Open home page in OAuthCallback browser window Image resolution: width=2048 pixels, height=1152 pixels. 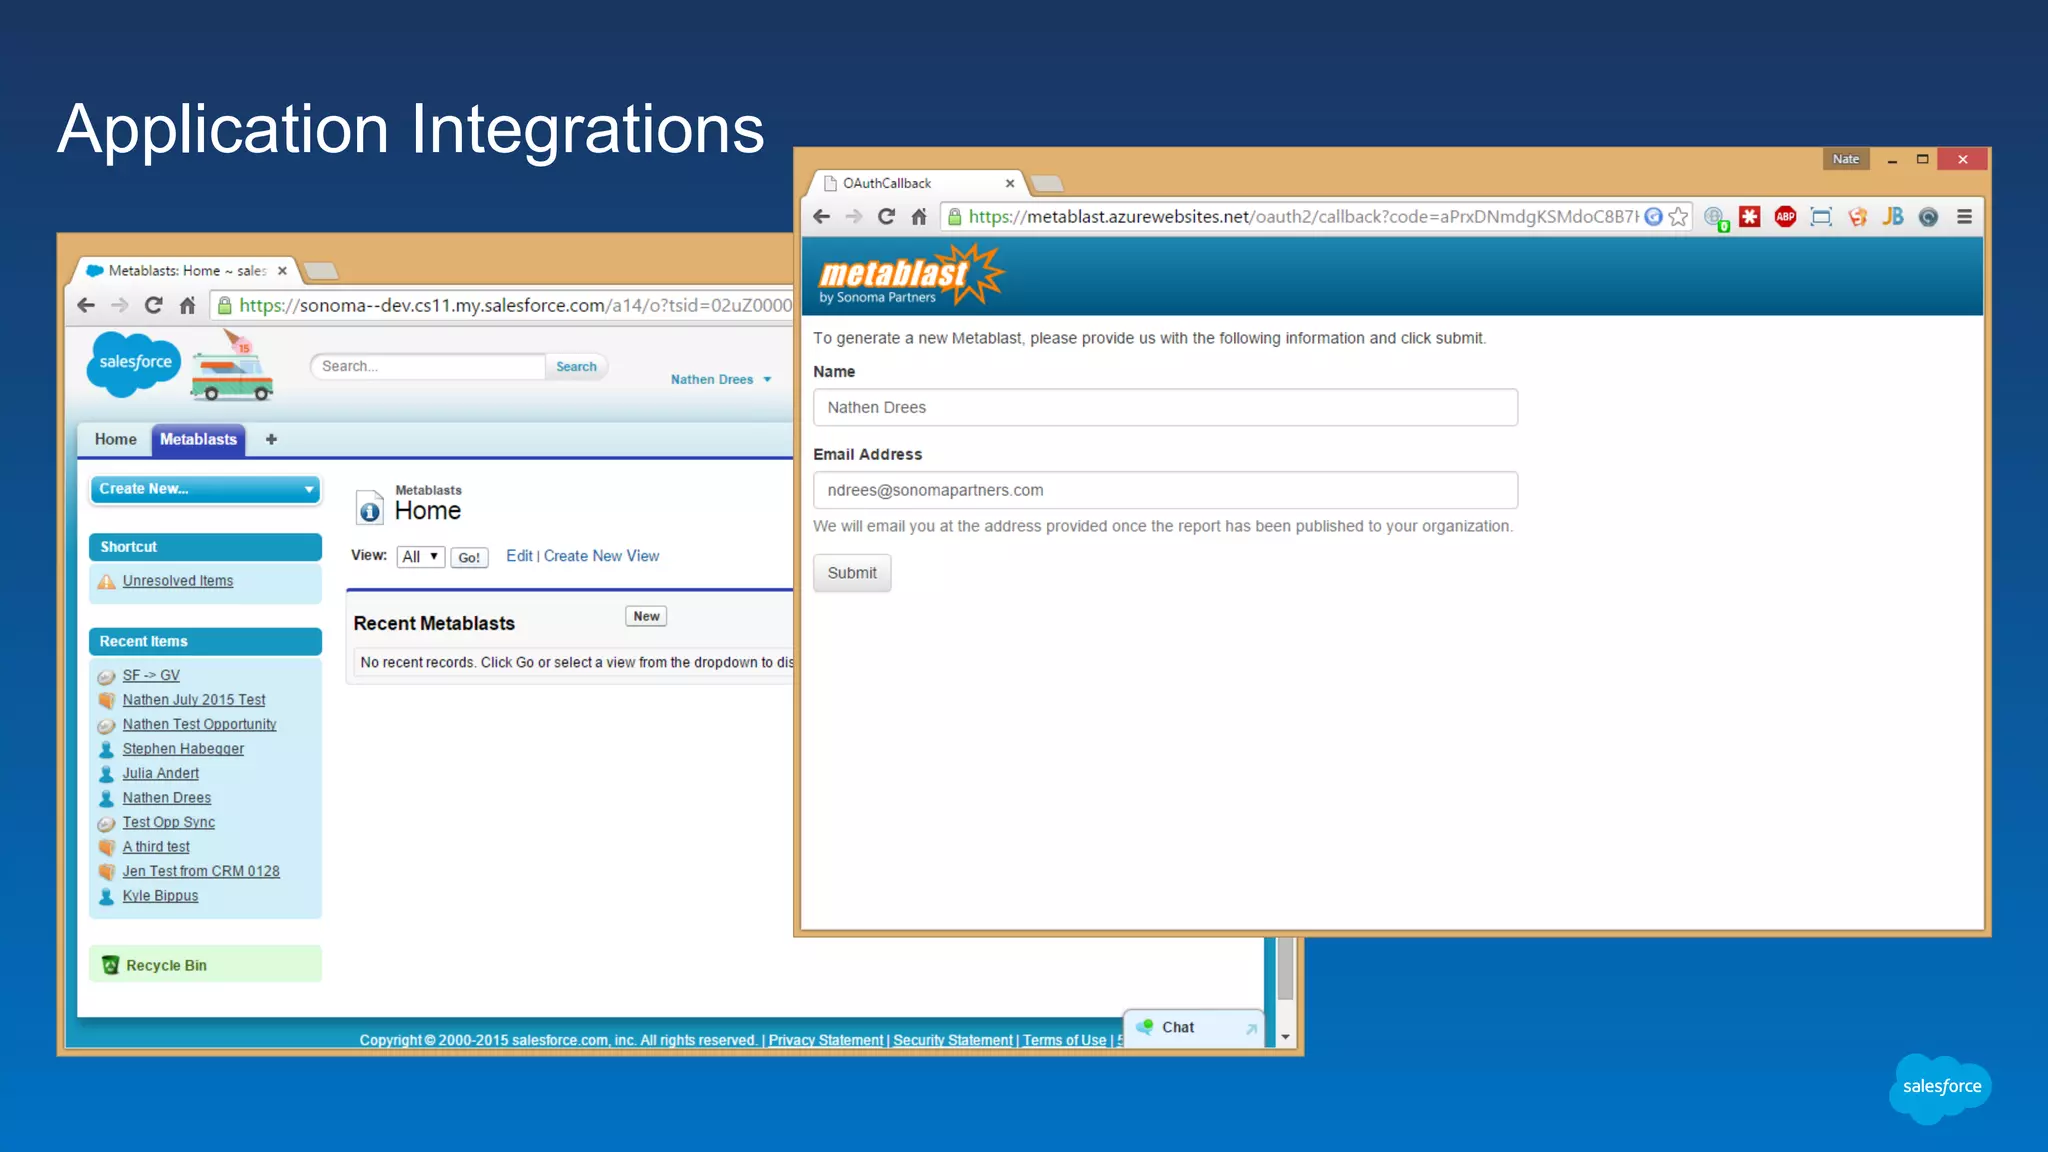pos(919,217)
